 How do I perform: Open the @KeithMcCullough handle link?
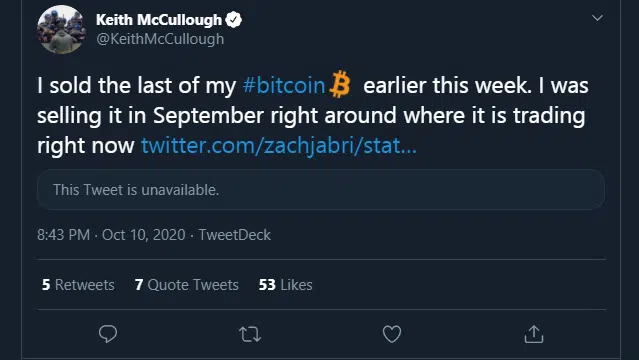pos(160,39)
